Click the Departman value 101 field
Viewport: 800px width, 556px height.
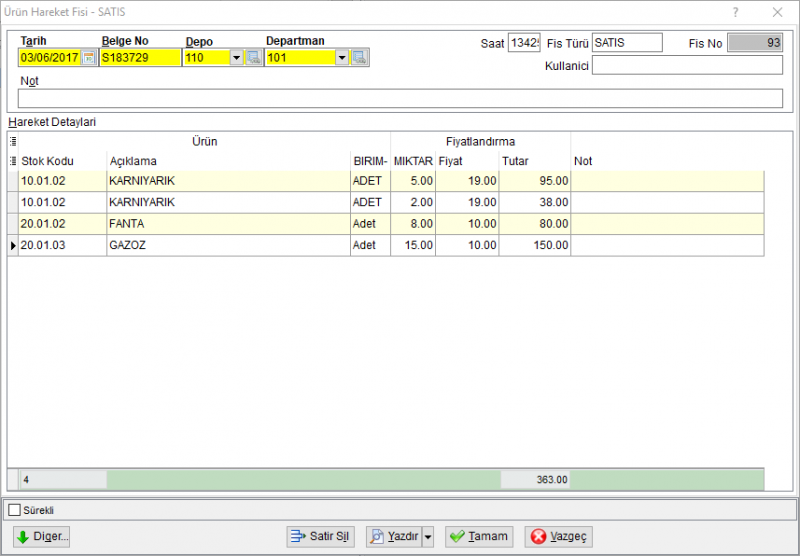pyautogui.click(x=301, y=58)
